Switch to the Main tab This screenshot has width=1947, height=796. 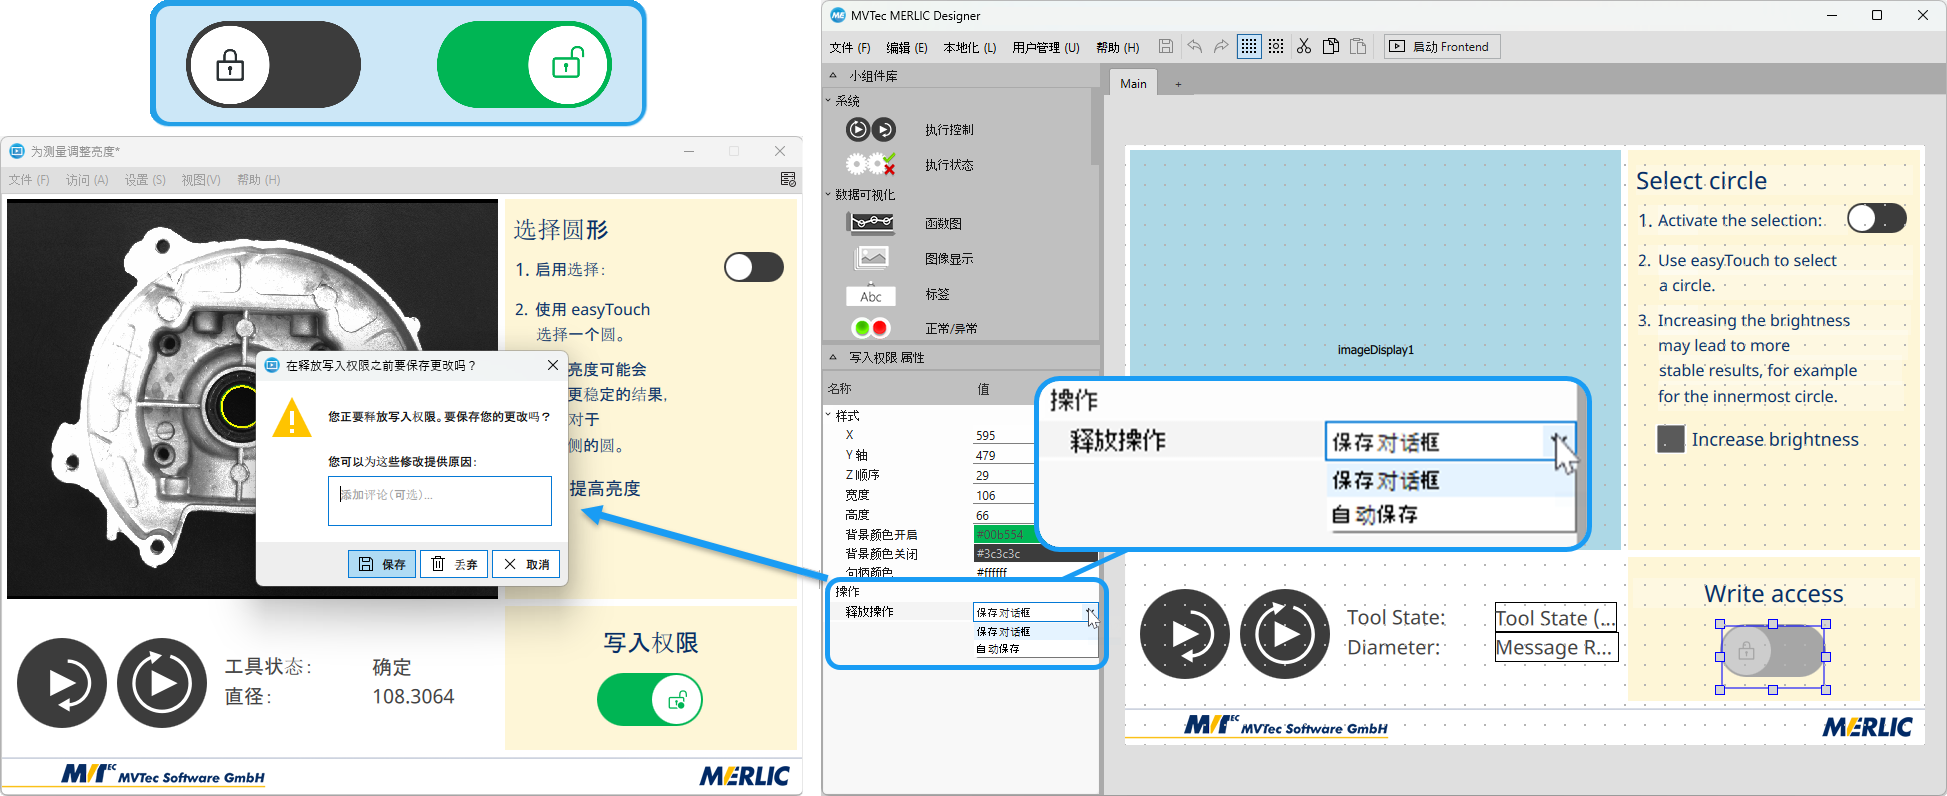1133,83
